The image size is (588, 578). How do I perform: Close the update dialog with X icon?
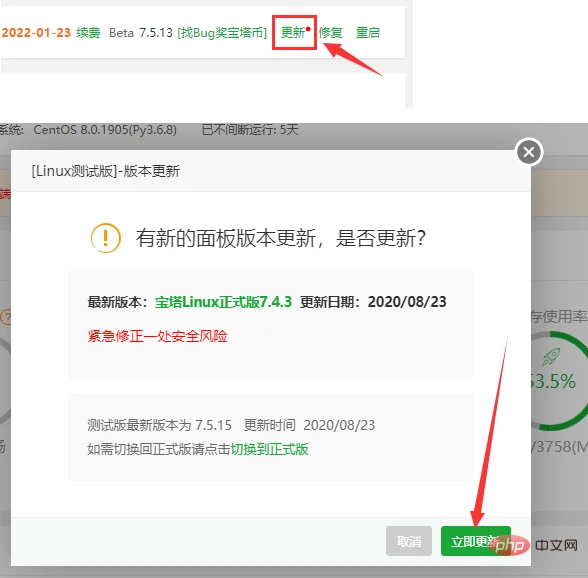pos(529,152)
